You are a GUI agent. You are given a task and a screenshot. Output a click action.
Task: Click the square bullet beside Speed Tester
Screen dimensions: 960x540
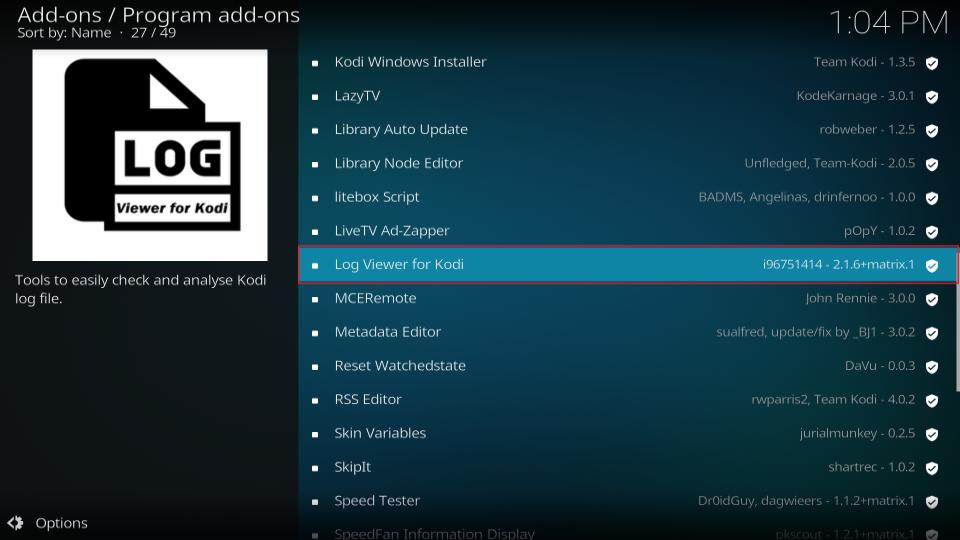pyautogui.click(x=315, y=502)
